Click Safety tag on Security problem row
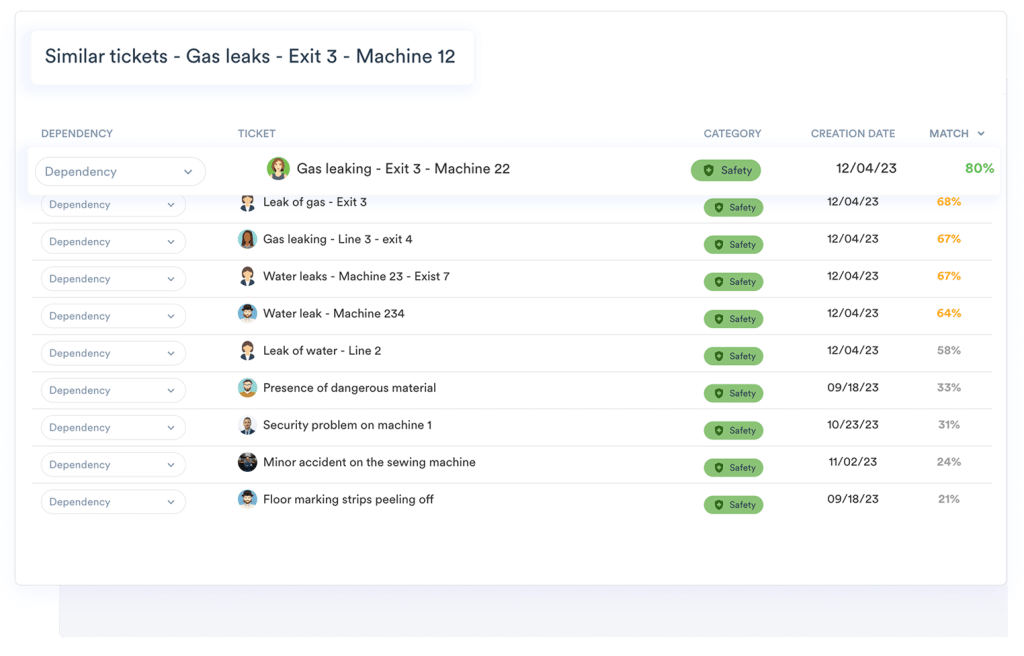Image resolution: width=1024 pixels, height=656 pixels. [733, 431]
